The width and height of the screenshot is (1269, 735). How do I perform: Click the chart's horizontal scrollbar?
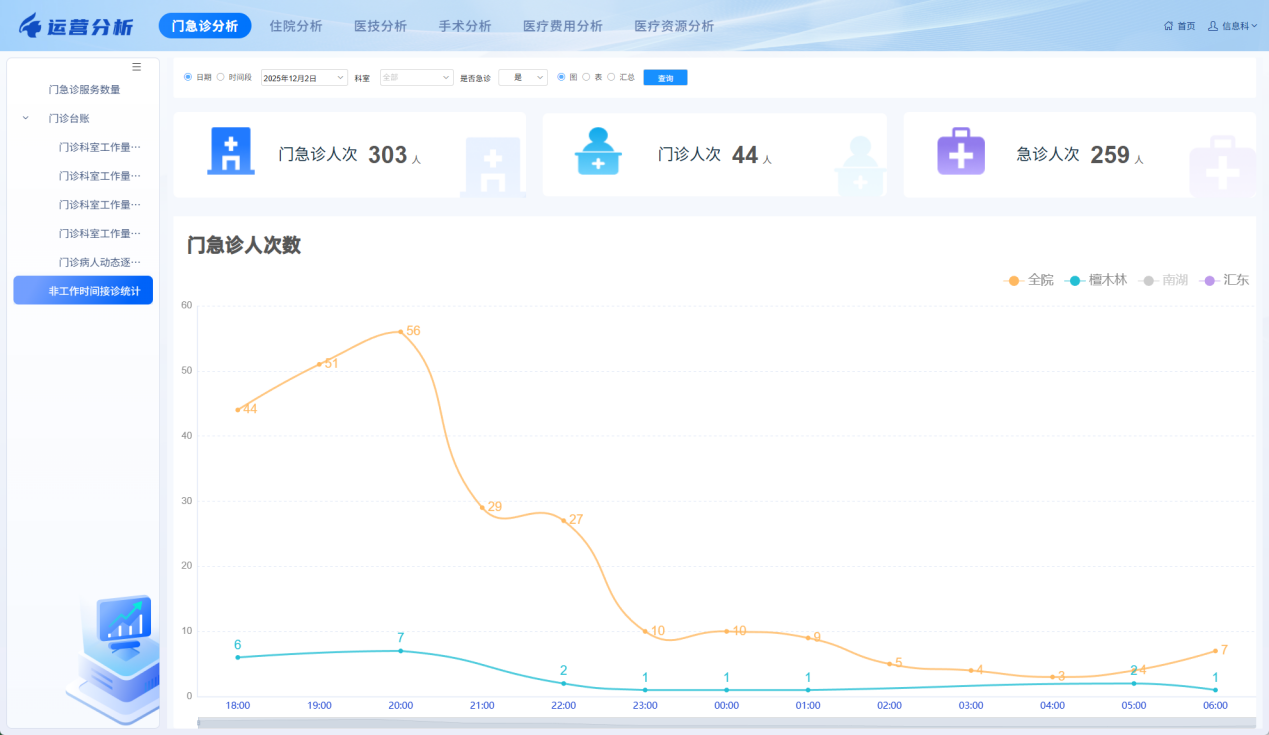point(726,722)
